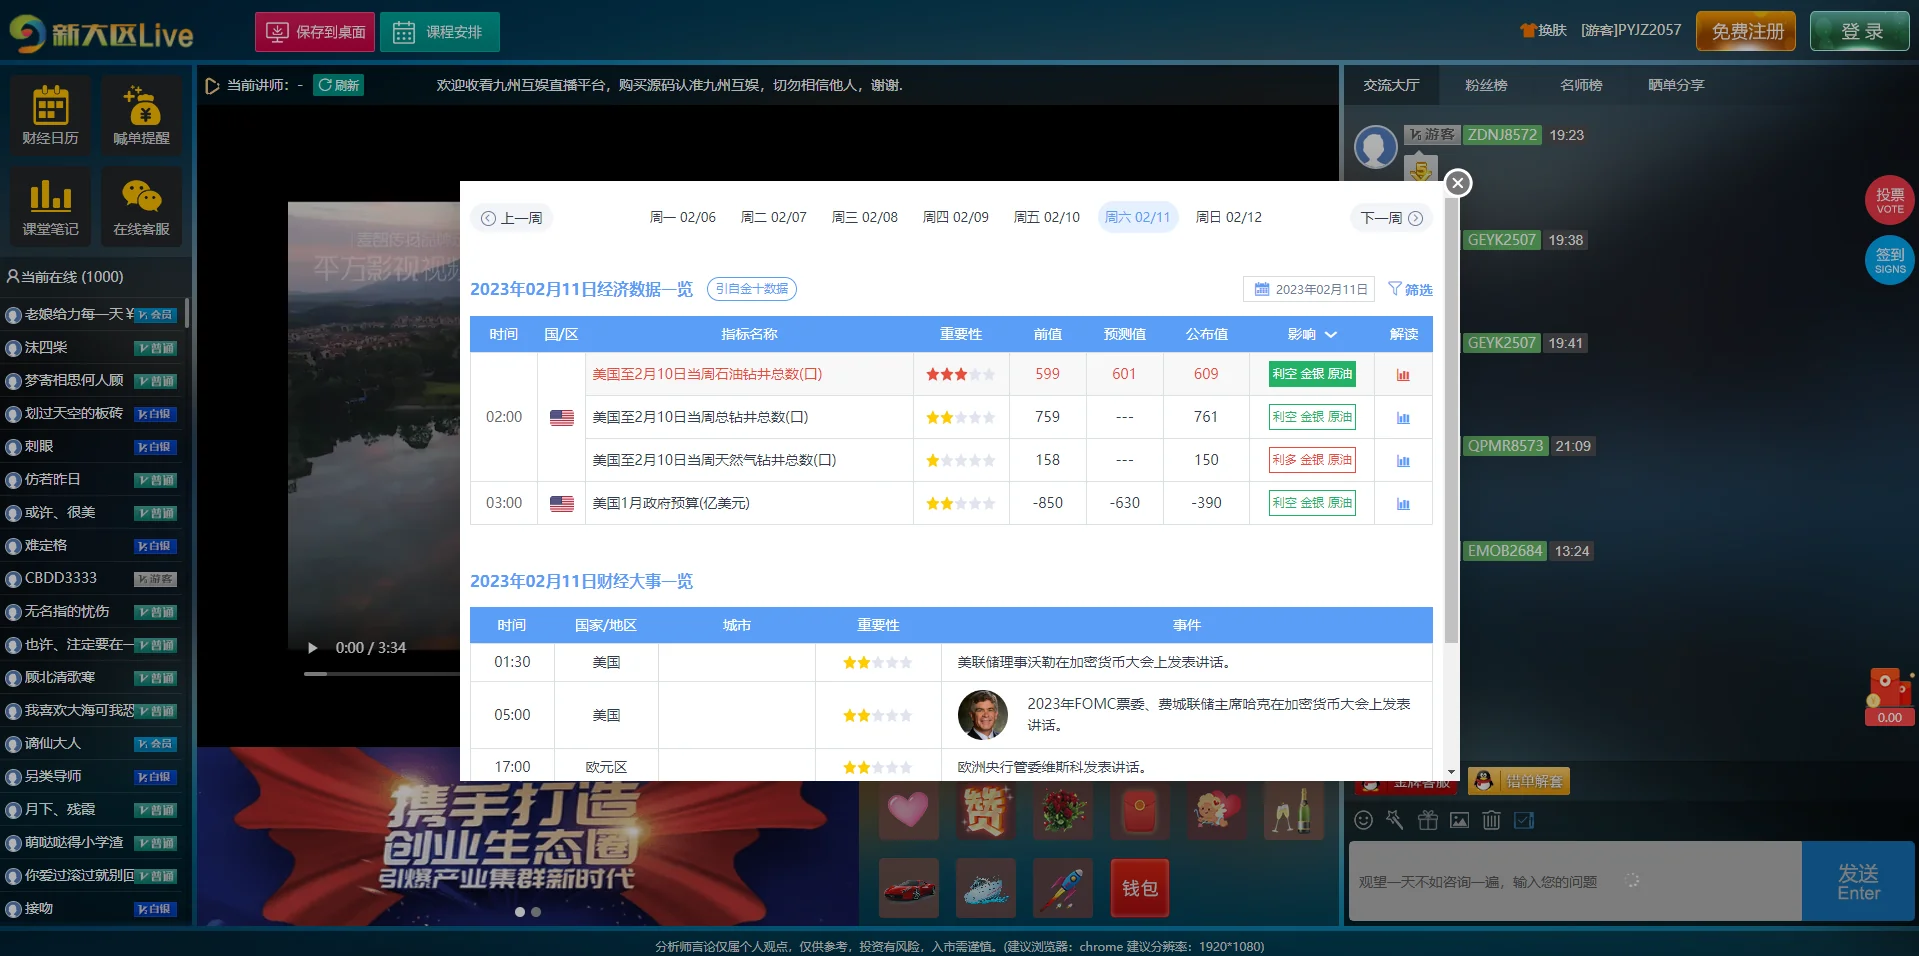
Task: Click the 免费注册 register button
Action: tap(1746, 31)
